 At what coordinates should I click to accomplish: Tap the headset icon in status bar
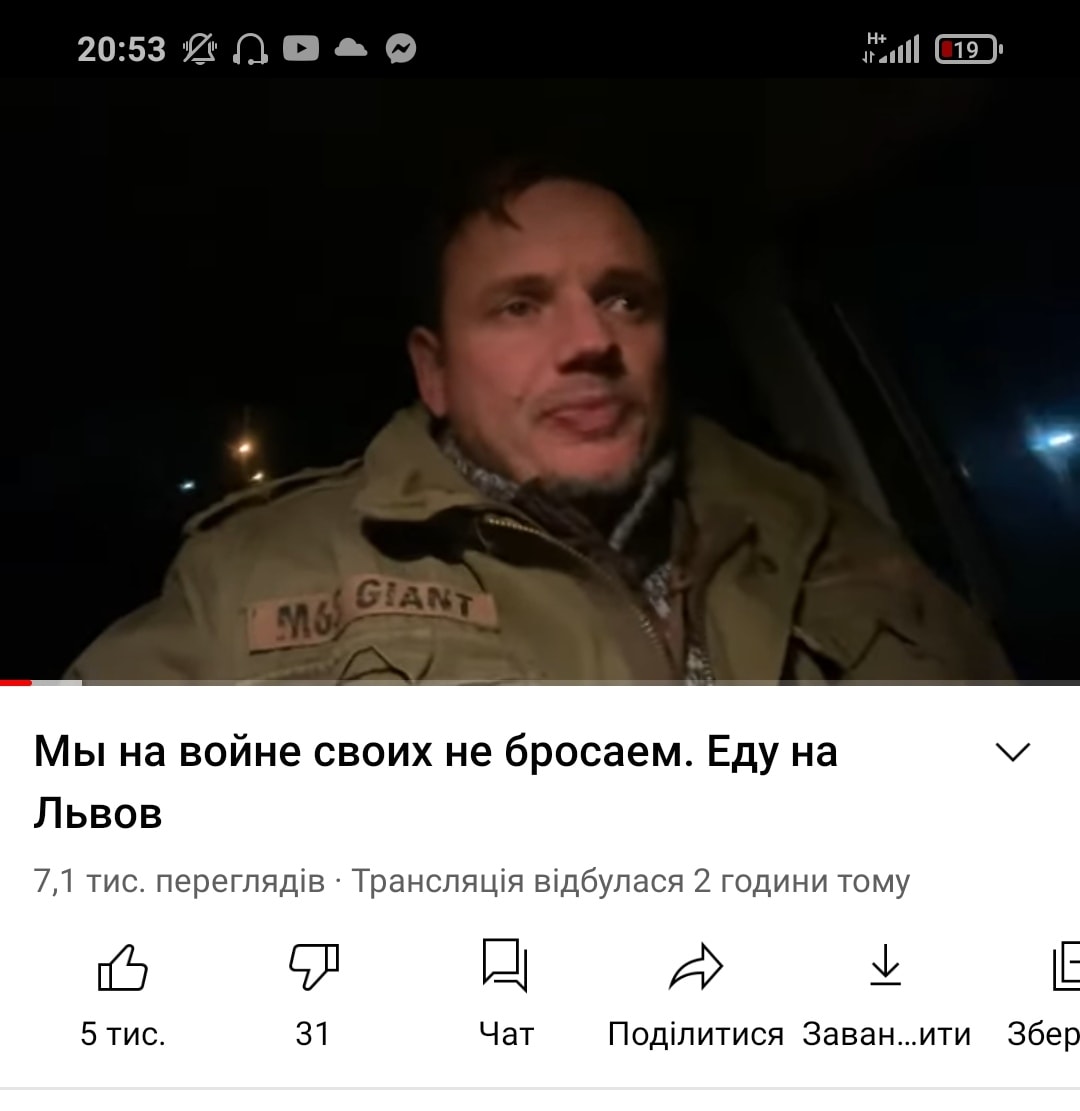[x=250, y=50]
